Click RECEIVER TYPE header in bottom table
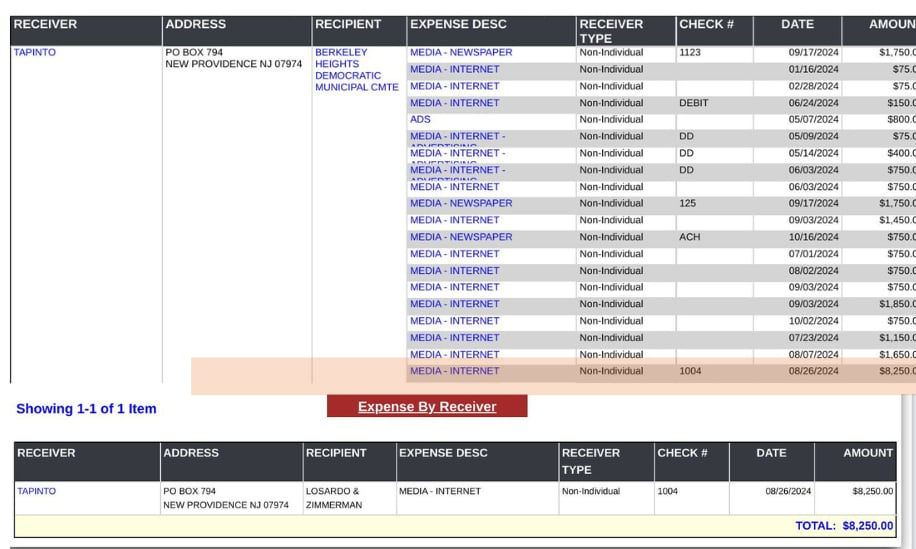This screenshot has height=549, width=916. click(590, 461)
